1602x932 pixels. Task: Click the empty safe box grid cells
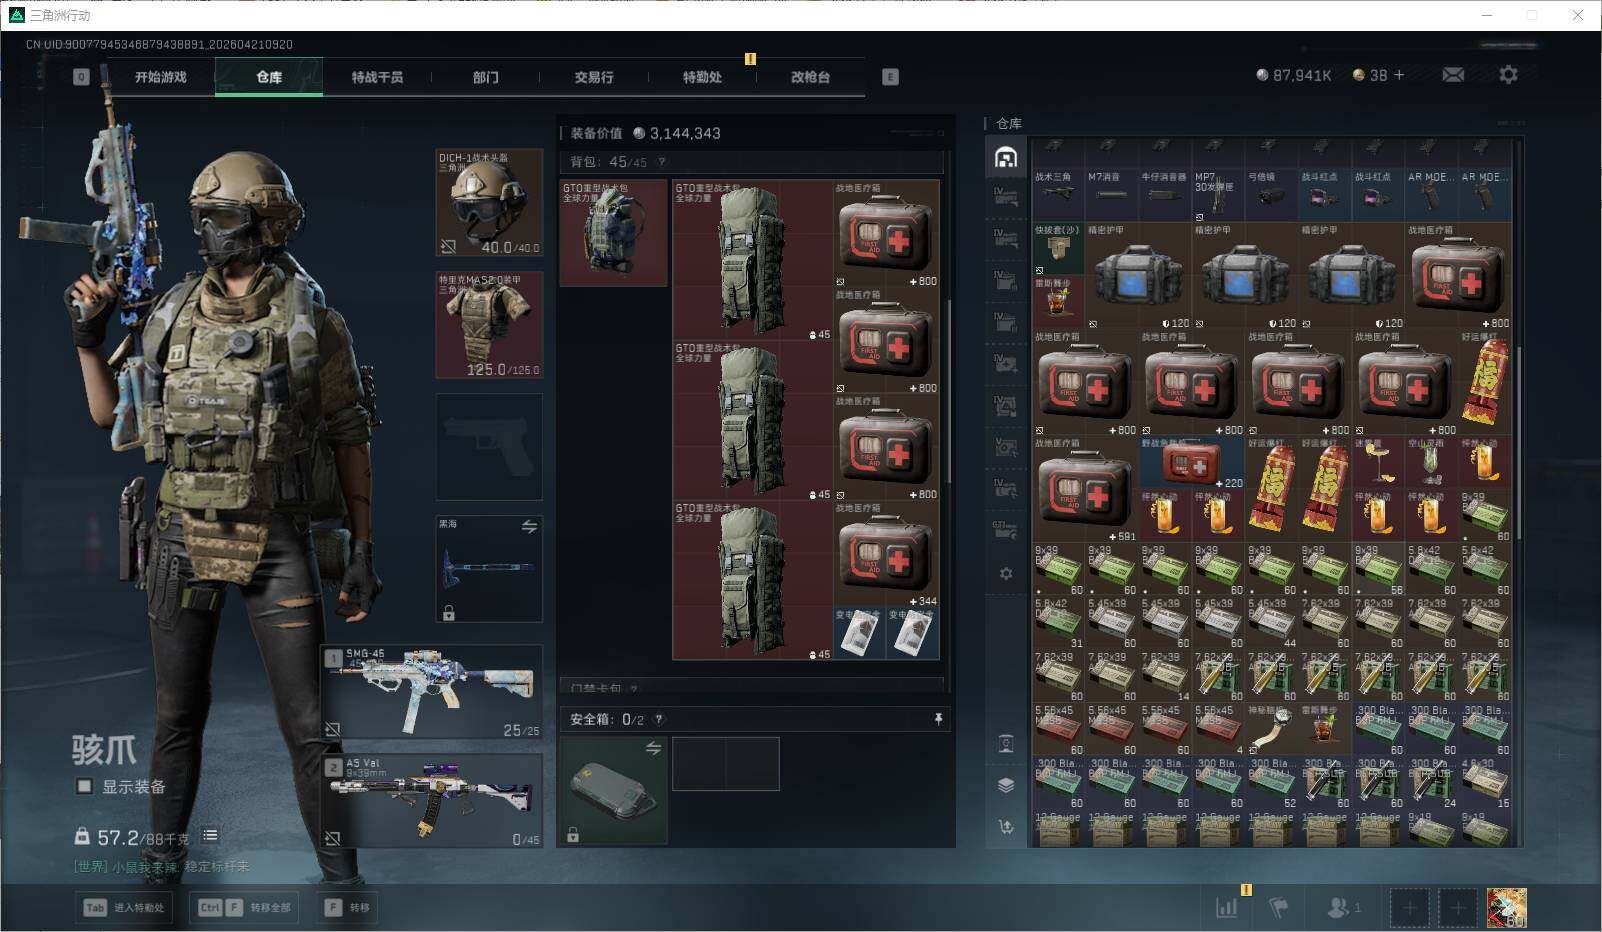click(x=725, y=764)
